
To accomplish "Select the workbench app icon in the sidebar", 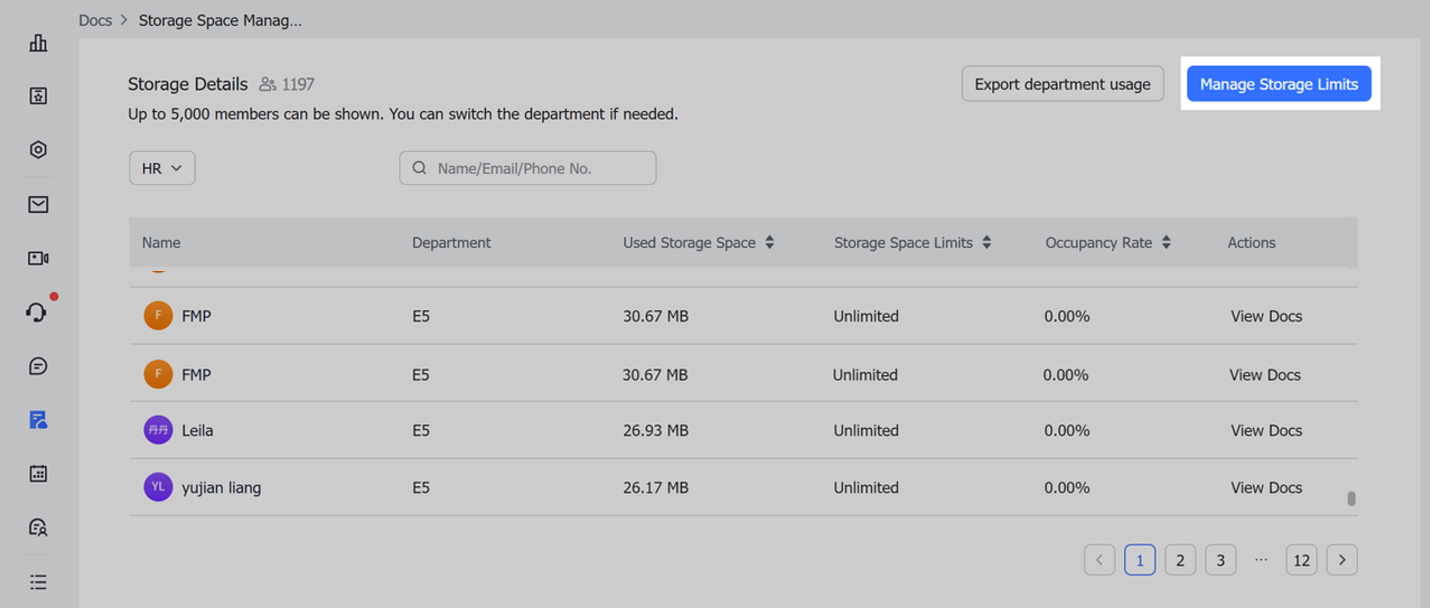I will (37, 96).
